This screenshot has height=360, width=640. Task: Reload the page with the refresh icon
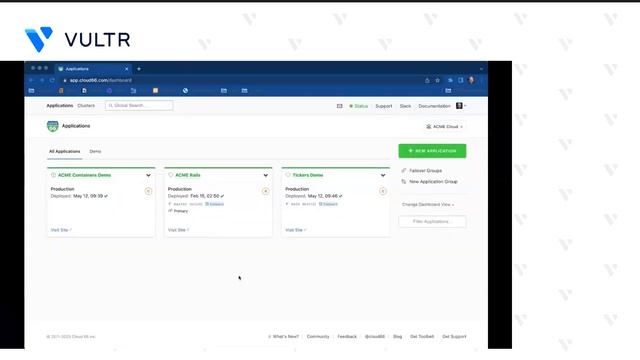pyautogui.click(x=52, y=80)
